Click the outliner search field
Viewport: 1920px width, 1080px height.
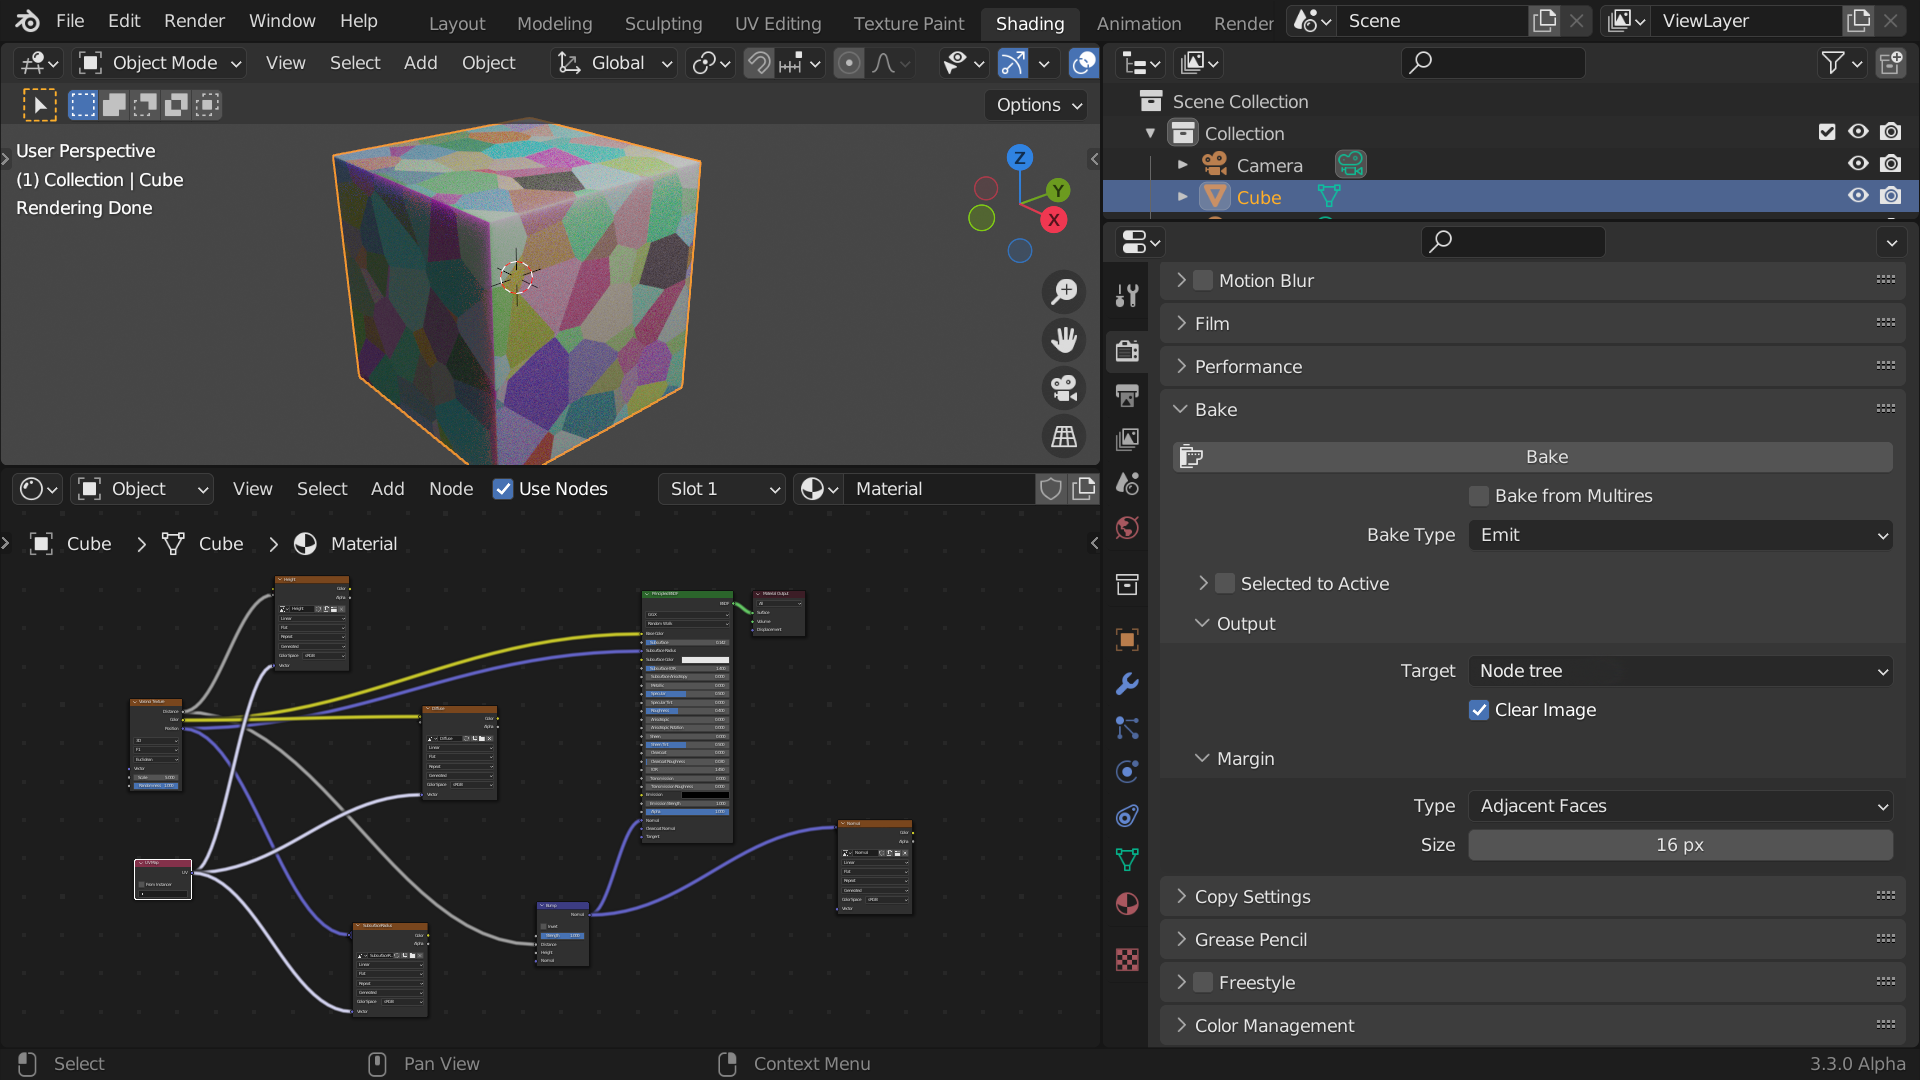1493,63
